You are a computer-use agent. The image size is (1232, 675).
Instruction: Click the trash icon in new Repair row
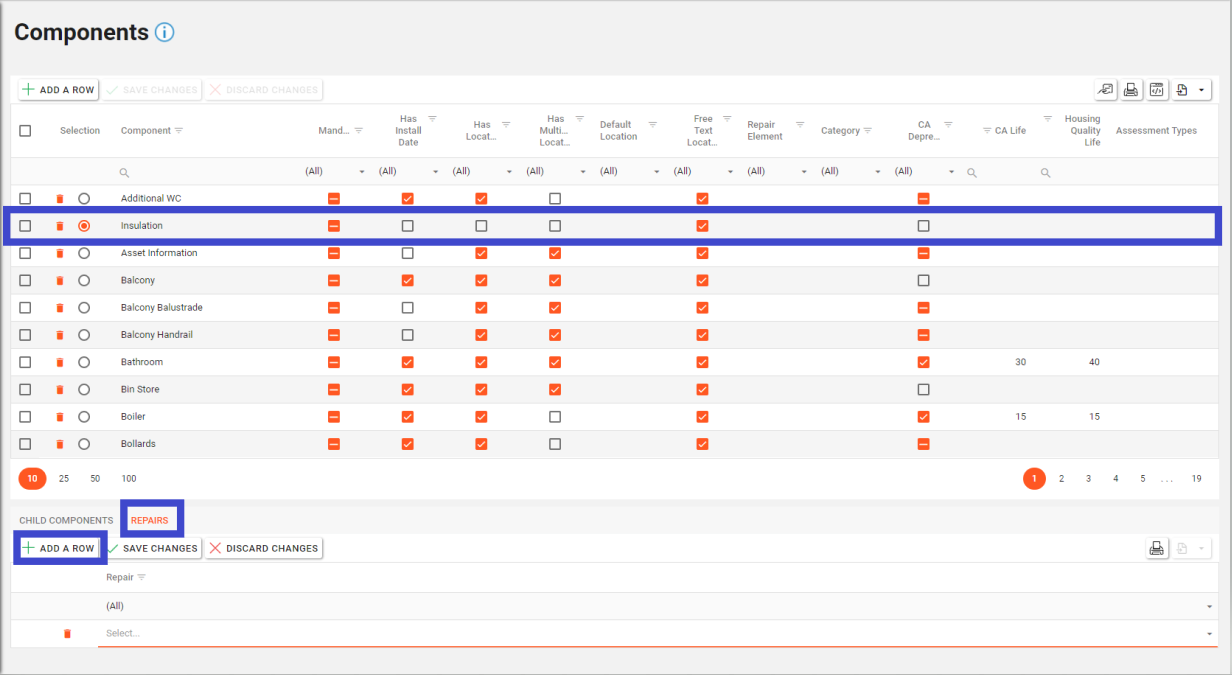(67, 634)
